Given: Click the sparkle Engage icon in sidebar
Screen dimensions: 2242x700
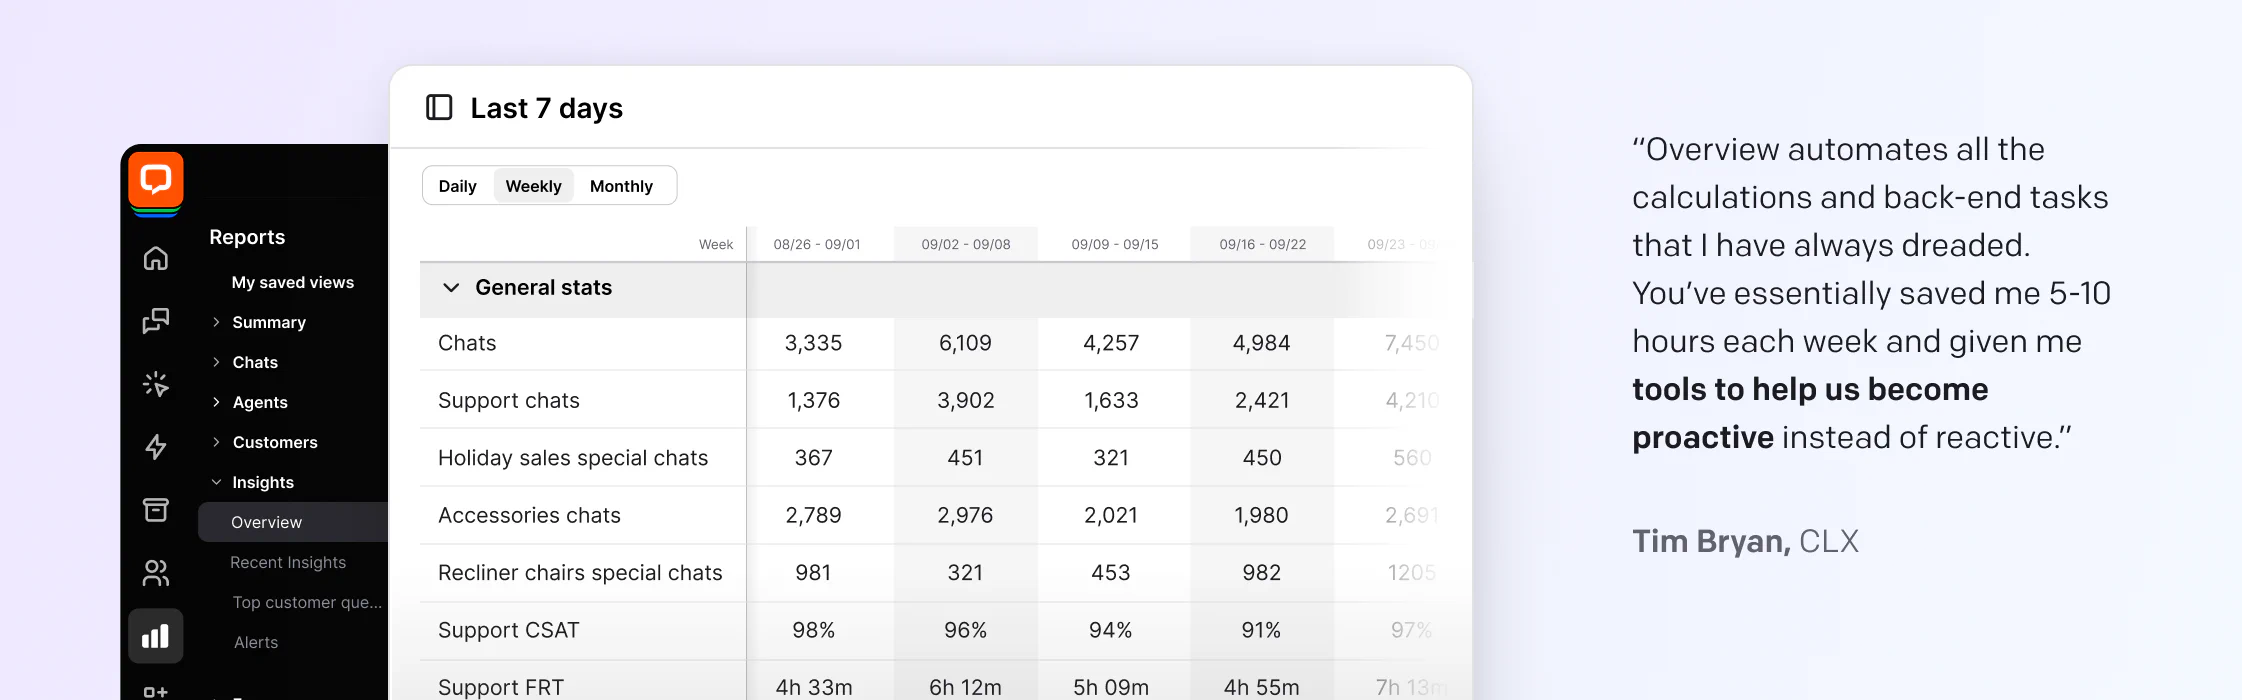Looking at the screenshot, I should click(156, 384).
